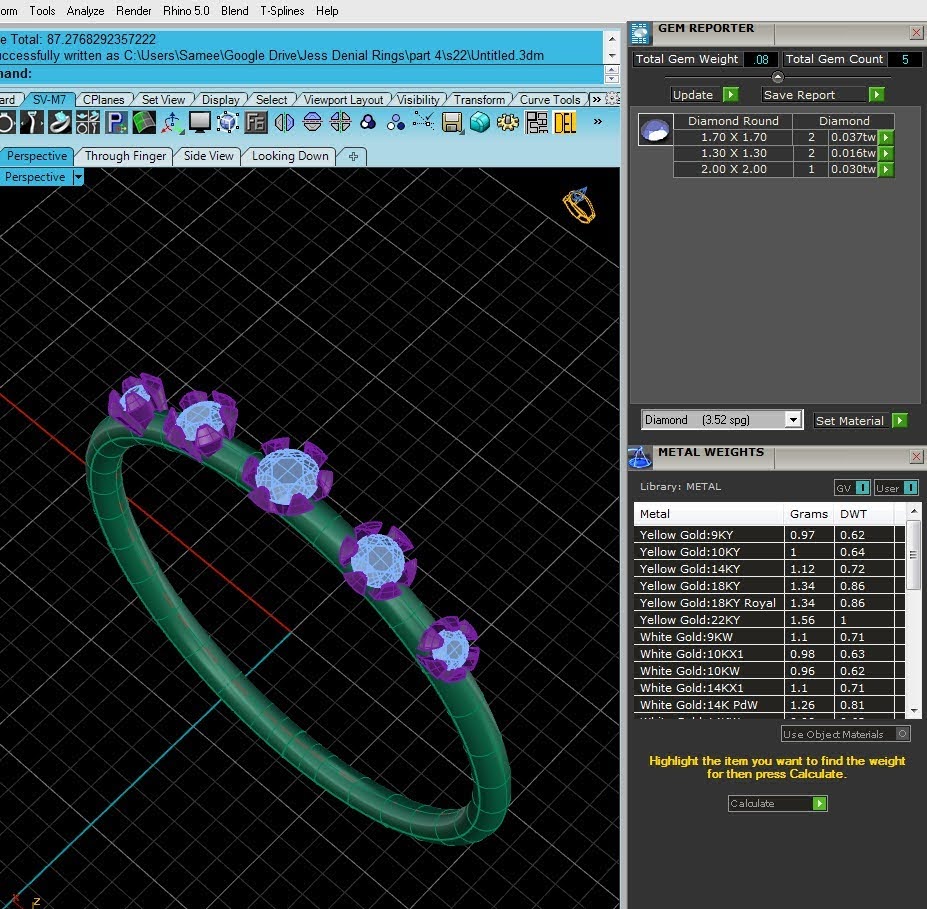The image size is (927, 909).
Task: Select the Yellow Gold:14KY metal row
Action: (x=770, y=569)
